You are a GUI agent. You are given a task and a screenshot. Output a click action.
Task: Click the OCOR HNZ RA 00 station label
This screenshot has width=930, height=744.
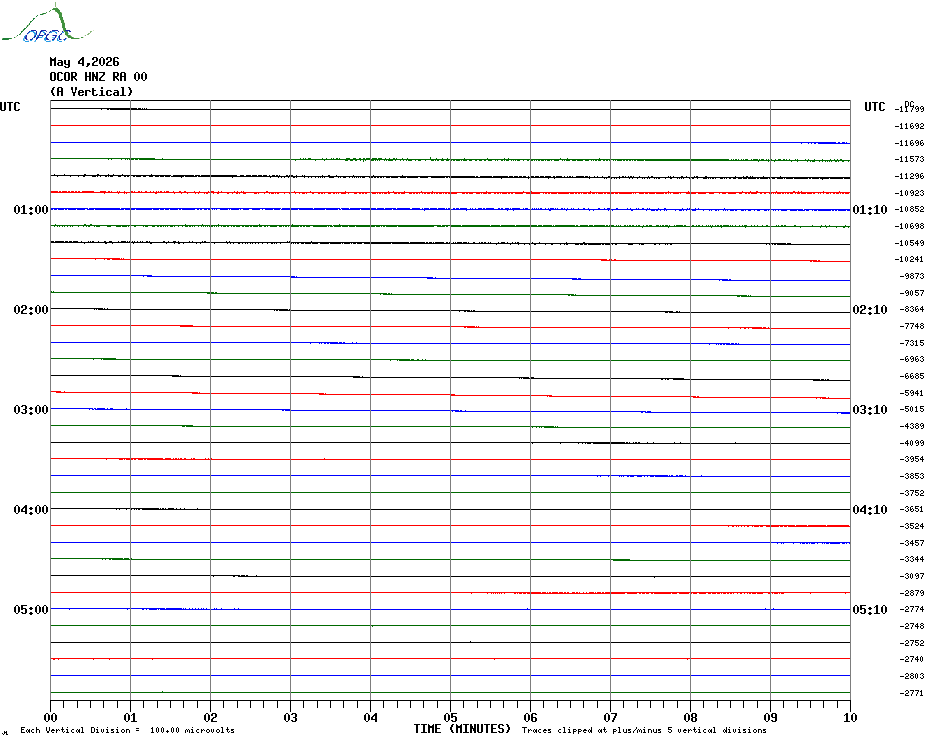pyautogui.click(x=98, y=77)
